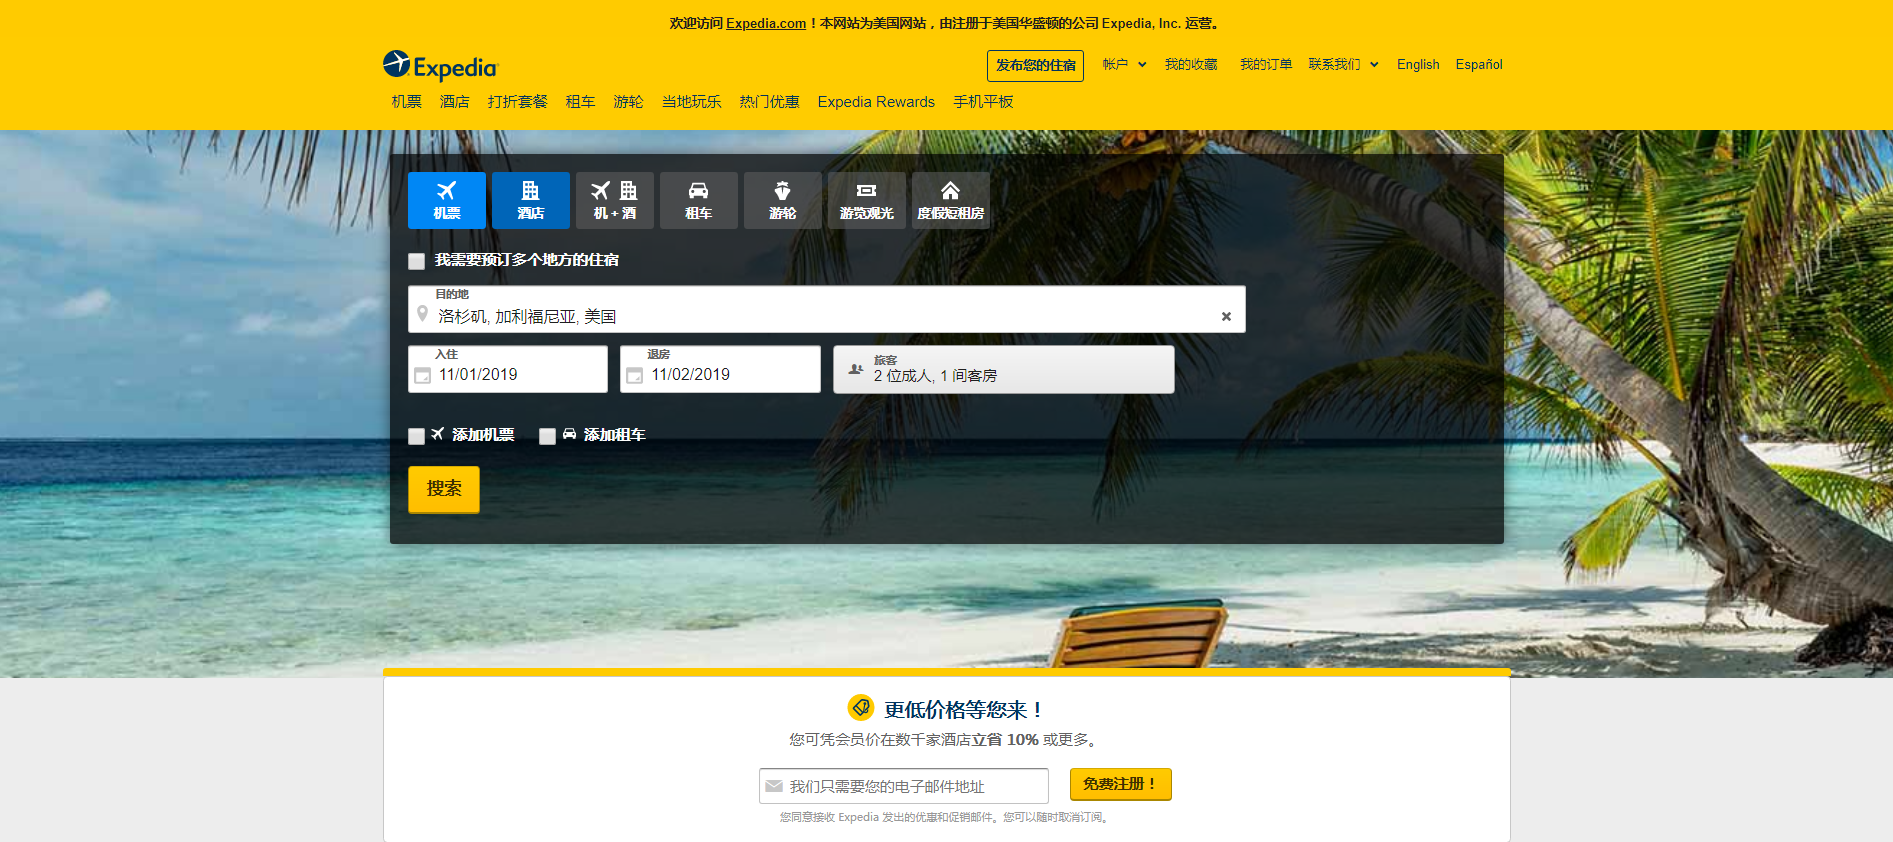Image resolution: width=1893 pixels, height=842 pixels.
Task: Open 租车 in top navigation menu
Action: (581, 102)
